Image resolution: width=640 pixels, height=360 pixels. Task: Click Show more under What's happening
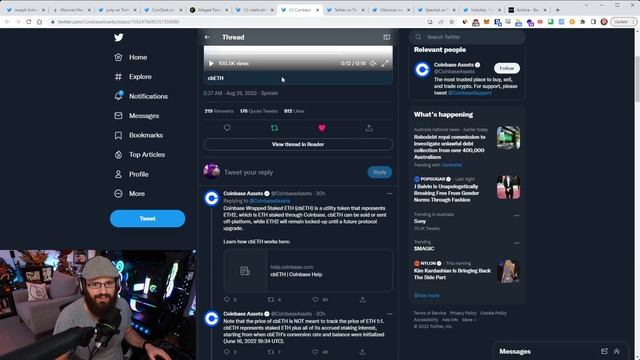(x=427, y=296)
